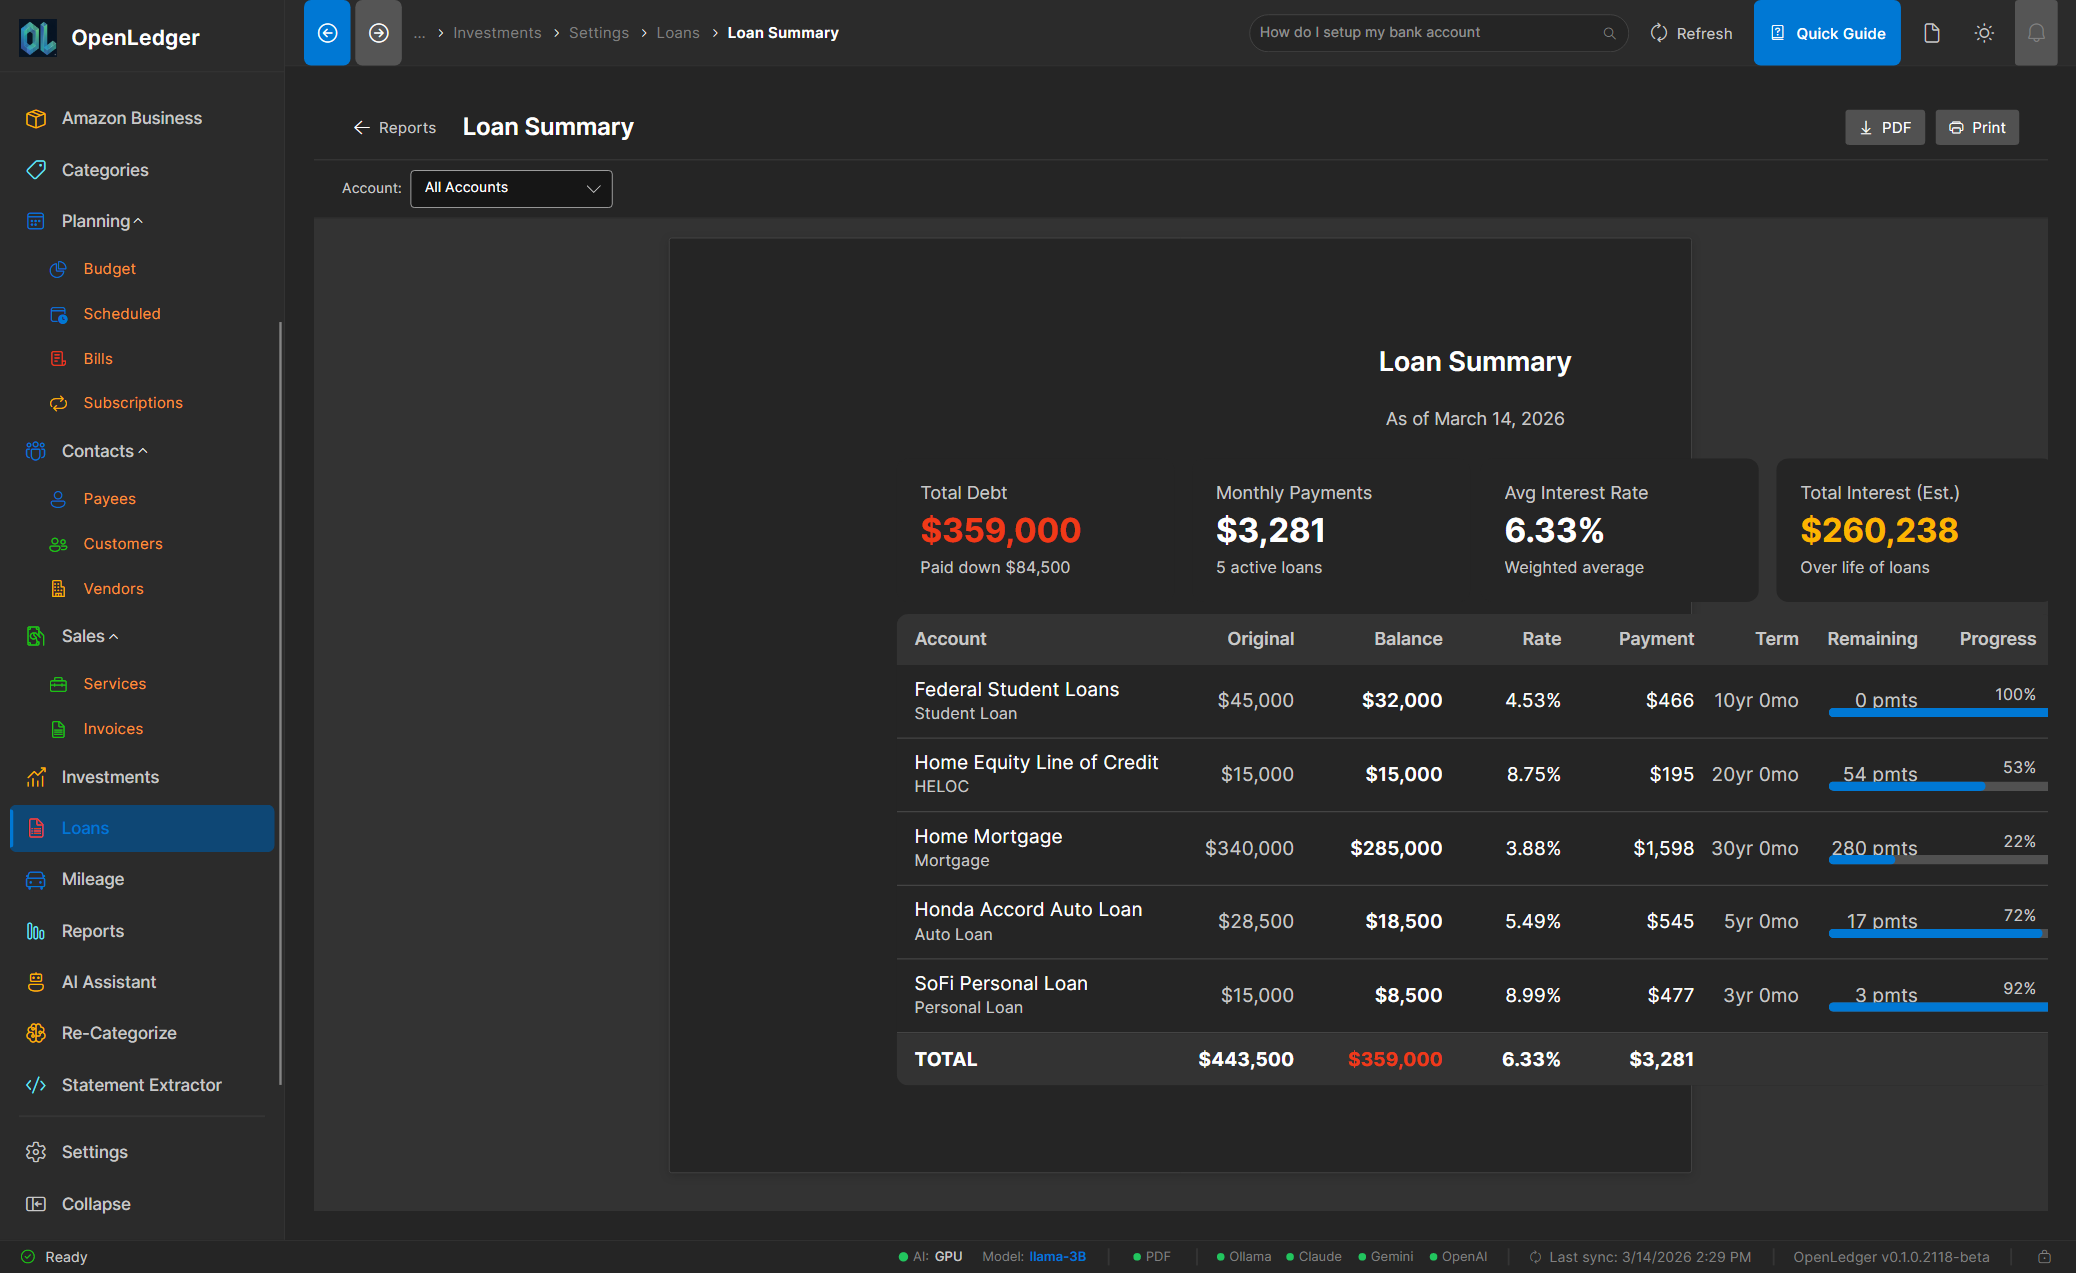Navigate to Investments breadcrumb
This screenshot has width=2076, height=1273.
click(x=497, y=32)
